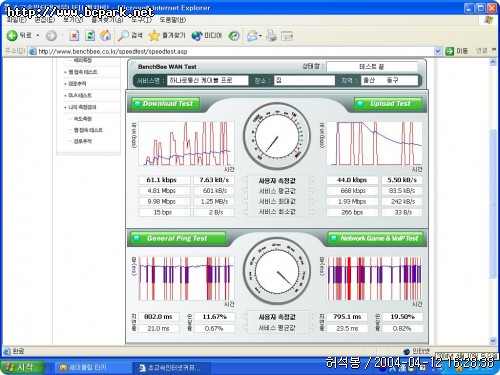Open the 속도측정 sidebar sub-link
This screenshot has height=375, width=500.
[x=83, y=119]
